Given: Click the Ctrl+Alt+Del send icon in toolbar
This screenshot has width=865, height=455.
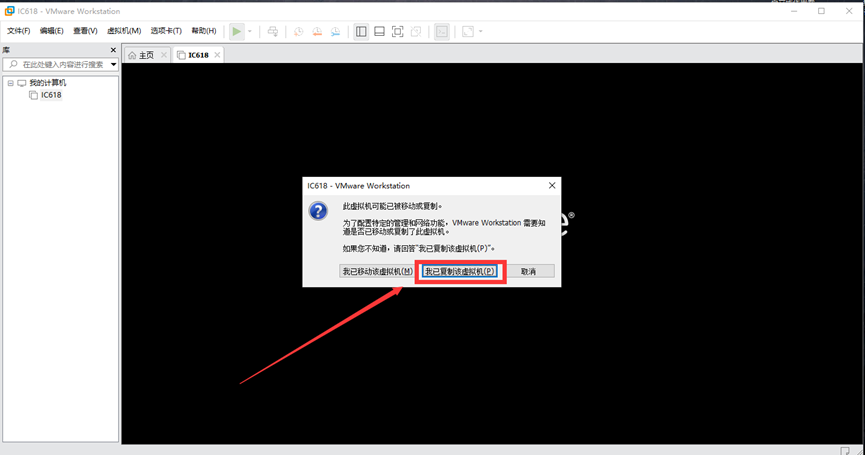Looking at the screenshot, I should pyautogui.click(x=272, y=31).
